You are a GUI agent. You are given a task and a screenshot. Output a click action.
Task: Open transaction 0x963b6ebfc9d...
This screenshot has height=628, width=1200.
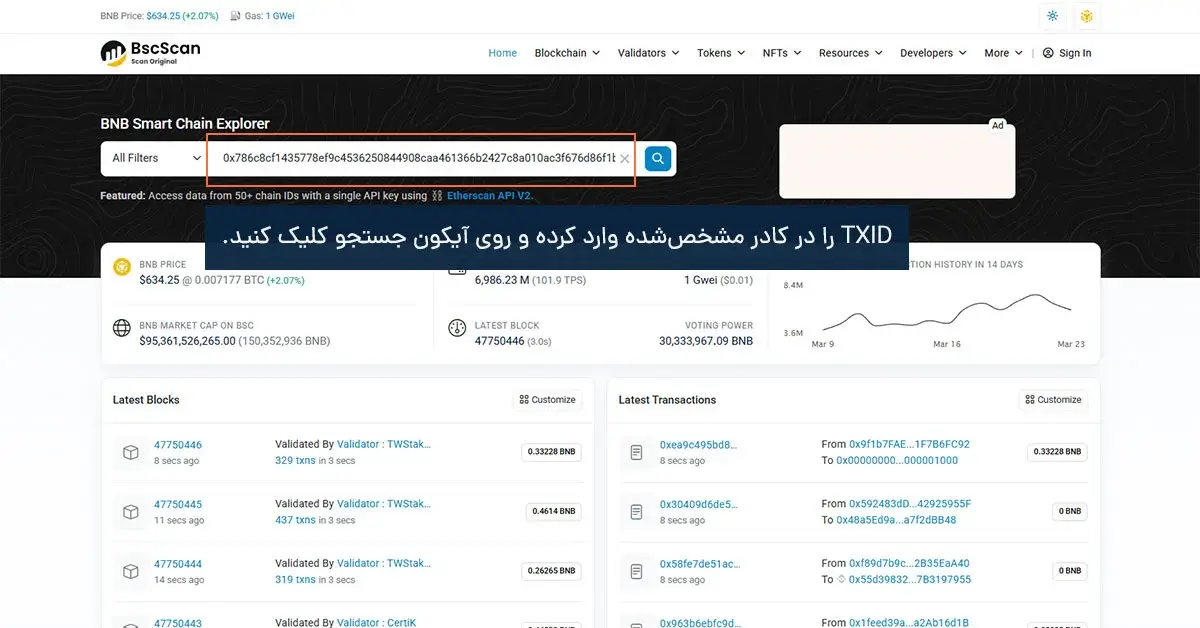tap(698, 623)
